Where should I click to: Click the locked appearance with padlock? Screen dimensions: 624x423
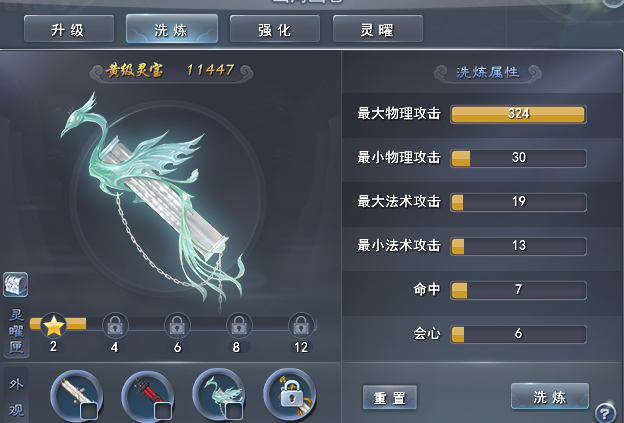[290, 394]
